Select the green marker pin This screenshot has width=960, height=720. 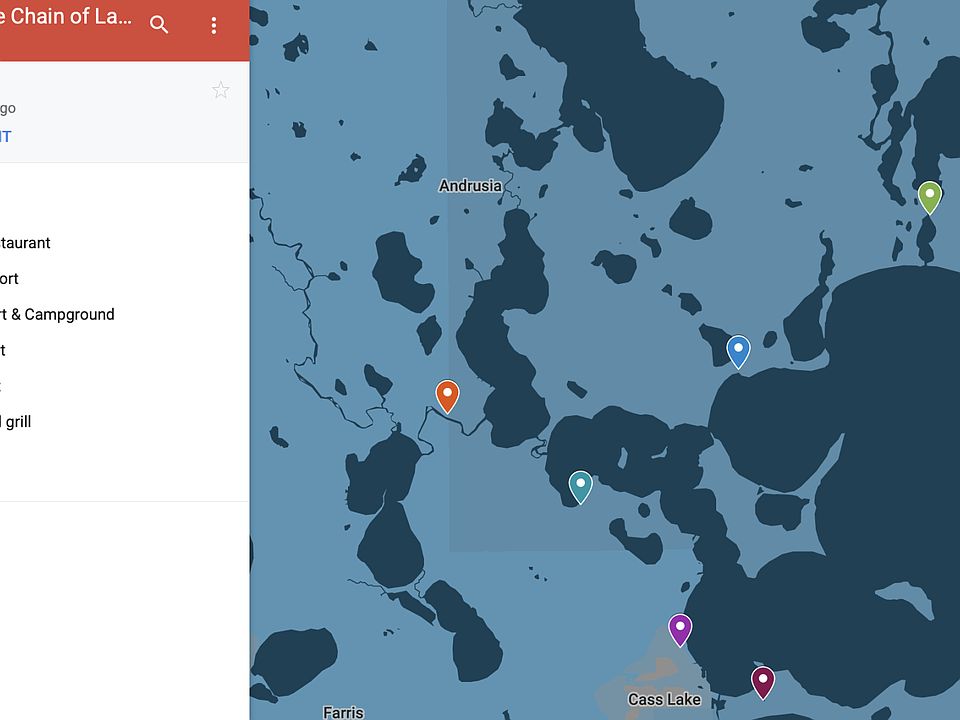coord(929,196)
